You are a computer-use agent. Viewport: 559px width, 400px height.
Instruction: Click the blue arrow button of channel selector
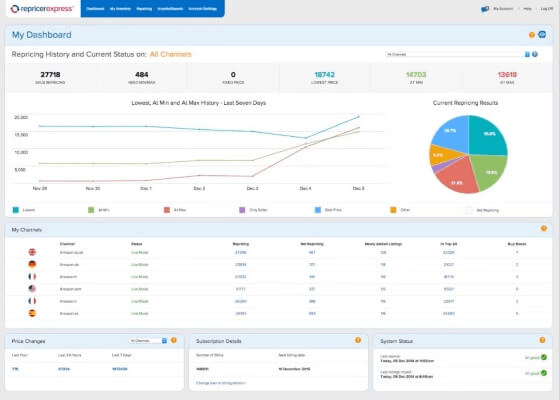click(527, 54)
